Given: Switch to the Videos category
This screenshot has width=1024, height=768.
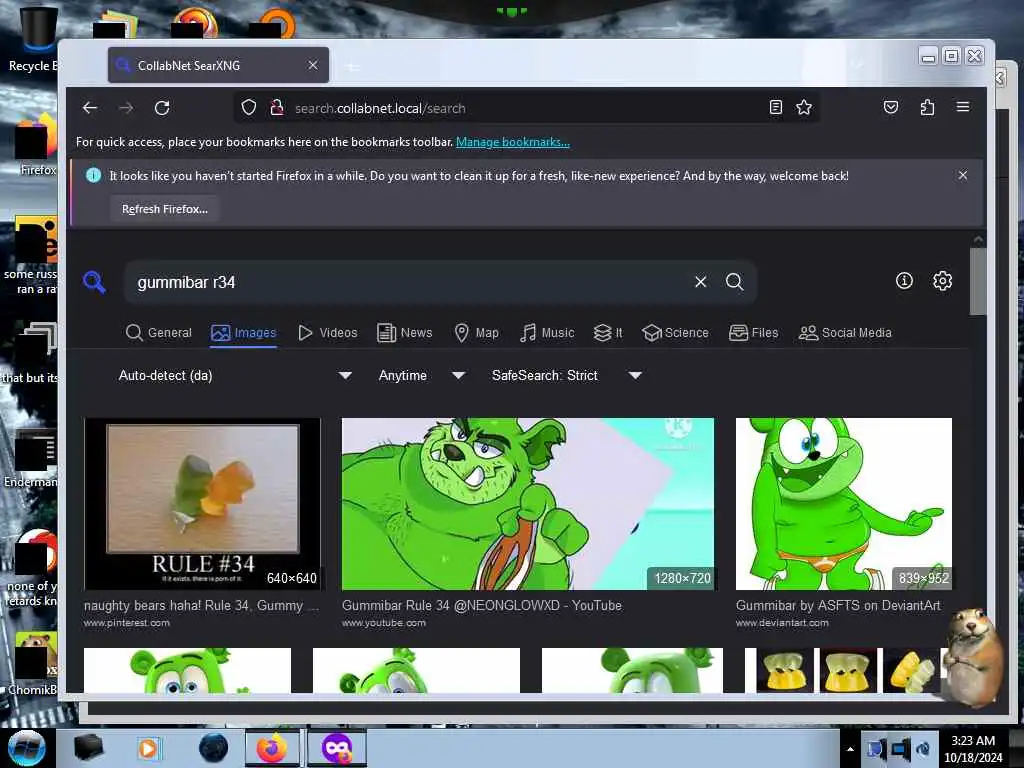Looking at the screenshot, I should tap(328, 332).
